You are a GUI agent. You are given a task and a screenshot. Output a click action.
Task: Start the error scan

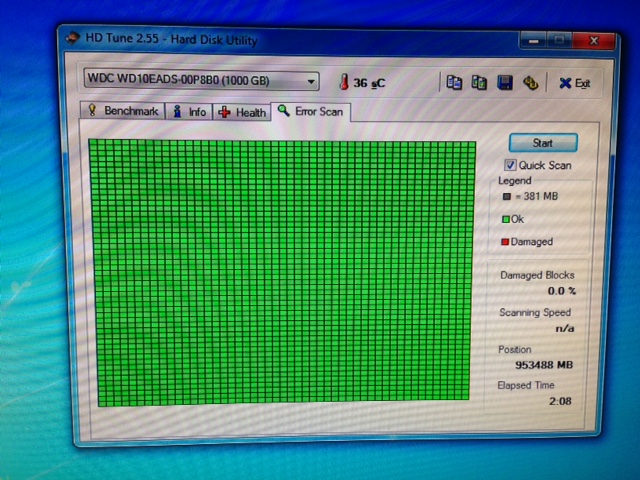(x=543, y=143)
